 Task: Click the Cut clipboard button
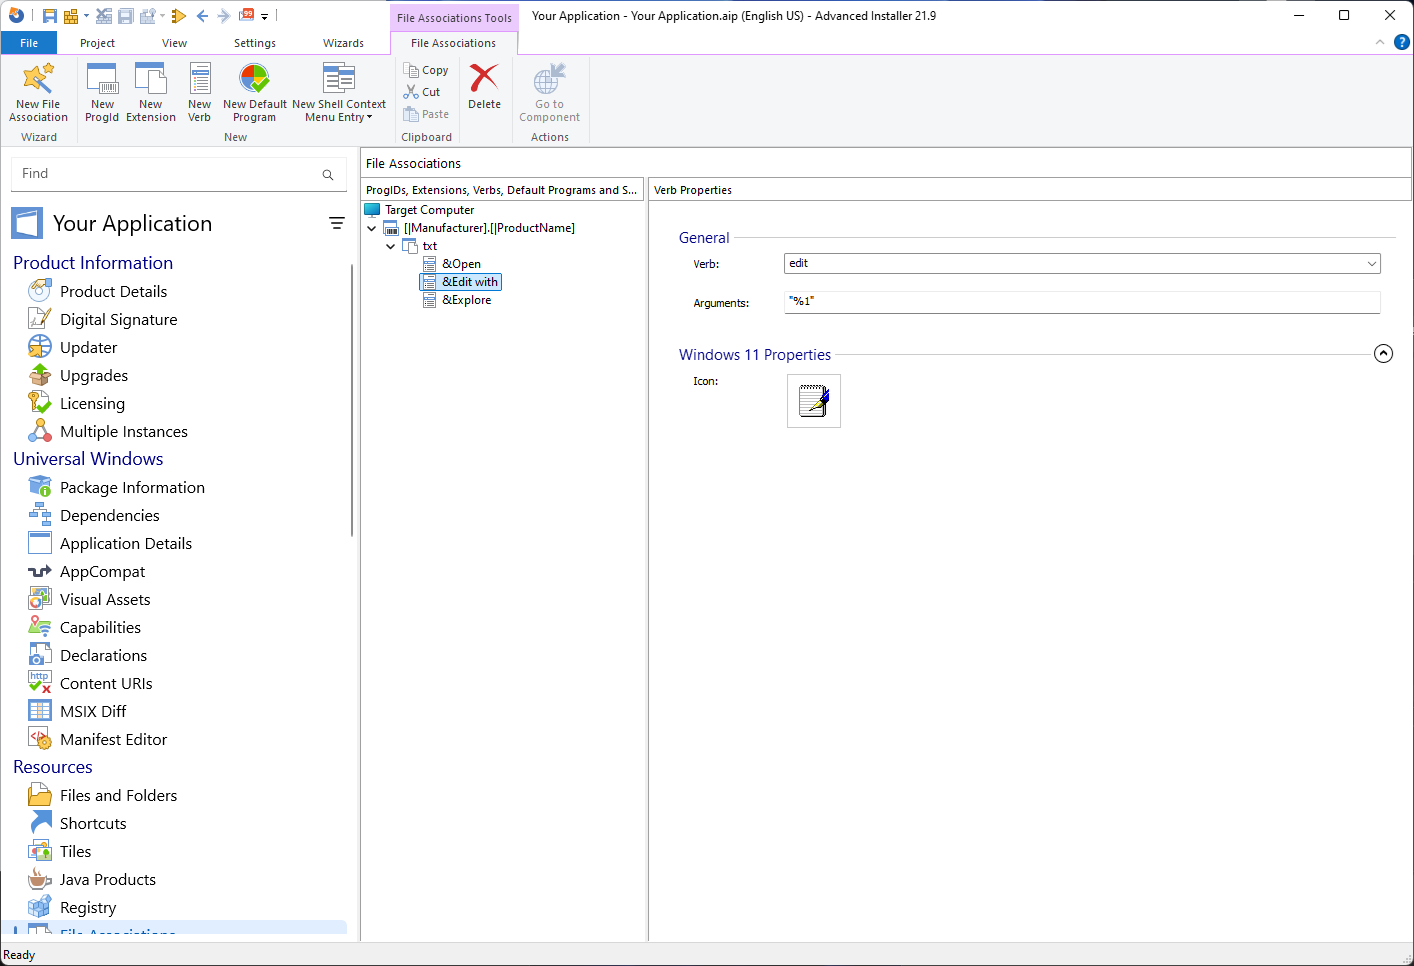(x=422, y=92)
